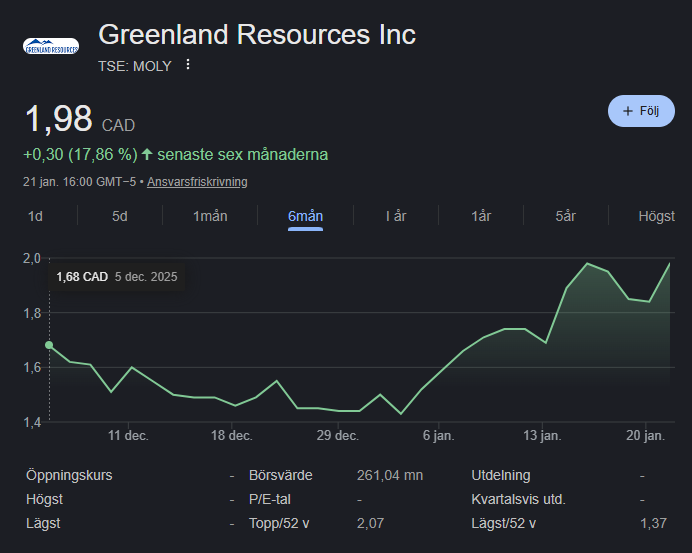Open the three-dot menu beside TSE: MOLY
Image resolution: width=692 pixels, height=553 pixels.
(x=187, y=65)
